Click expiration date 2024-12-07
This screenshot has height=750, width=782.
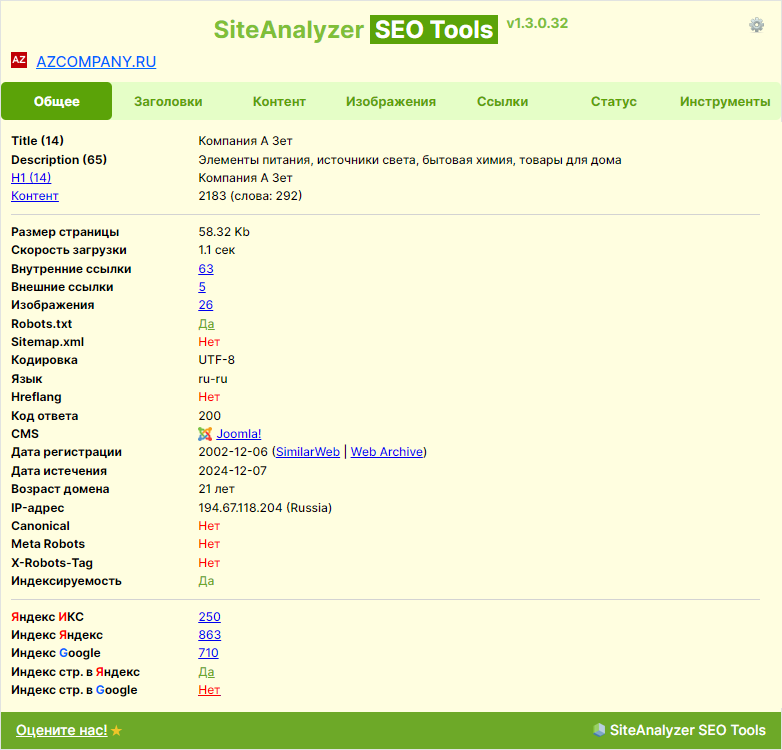tap(233, 471)
